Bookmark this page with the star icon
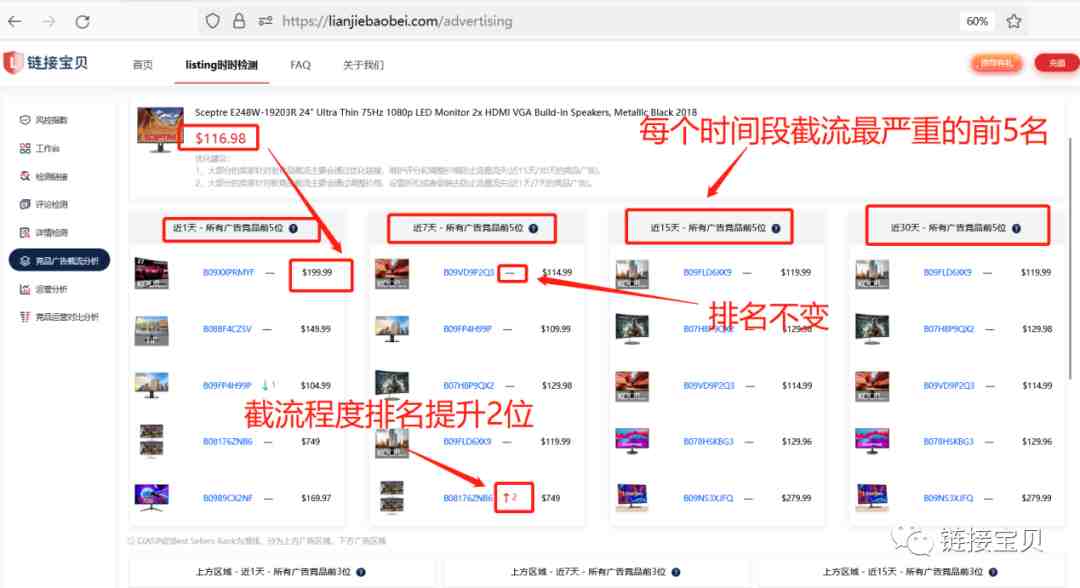Image resolution: width=1080 pixels, height=588 pixels. [x=1013, y=21]
